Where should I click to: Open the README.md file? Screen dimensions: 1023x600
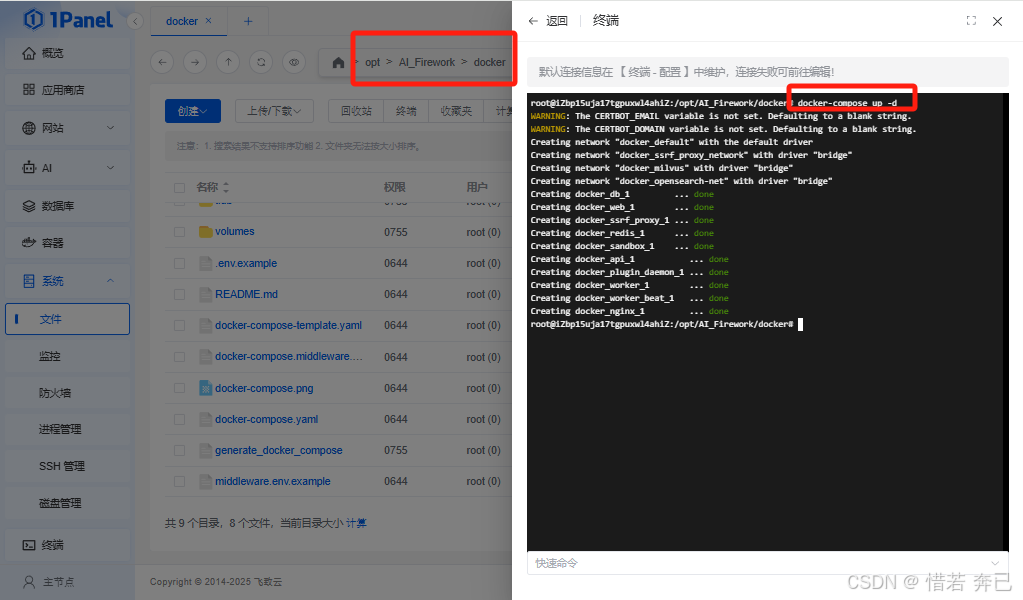247,294
